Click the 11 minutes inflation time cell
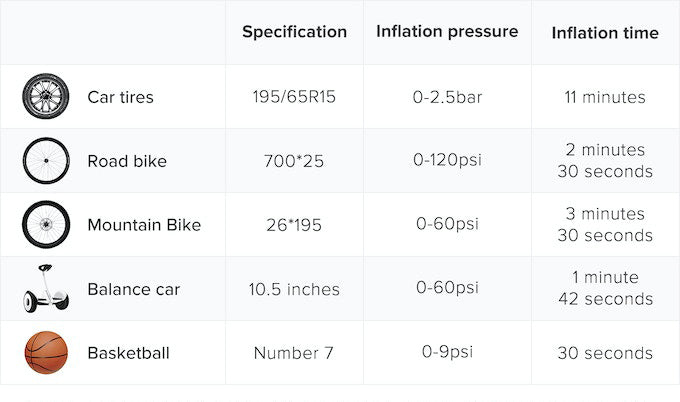This screenshot has width=680, height=402. tap(605, 97)
